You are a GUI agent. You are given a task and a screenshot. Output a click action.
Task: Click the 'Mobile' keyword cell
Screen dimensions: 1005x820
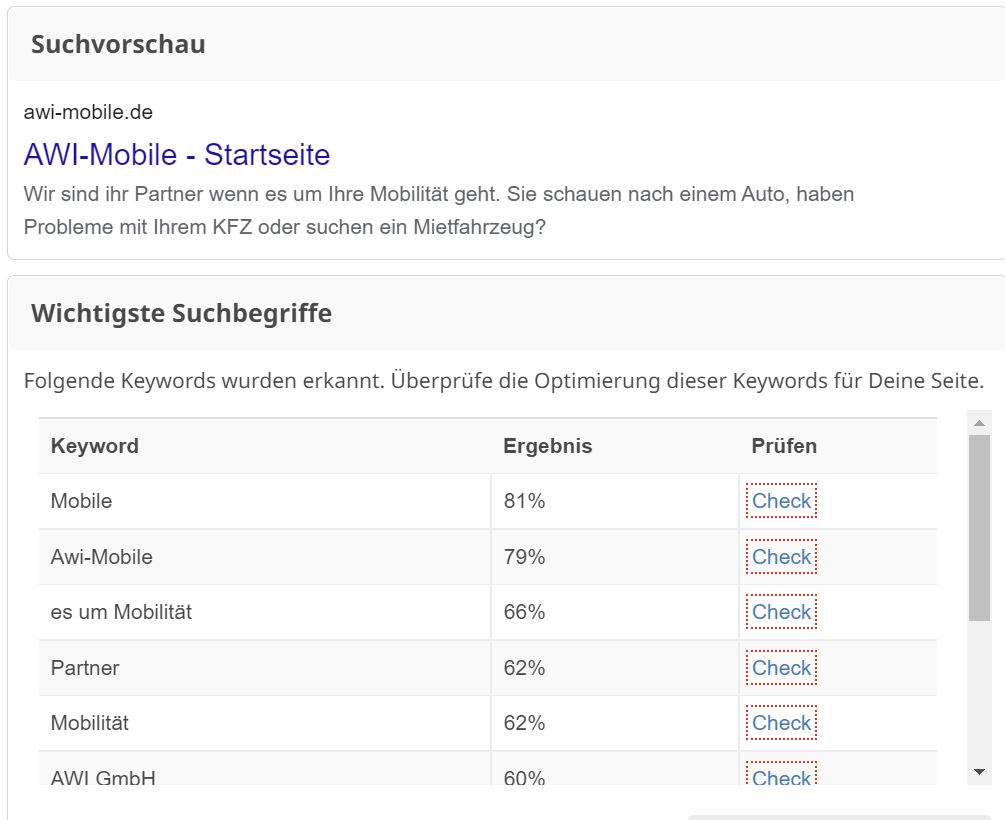pos(265,501)
